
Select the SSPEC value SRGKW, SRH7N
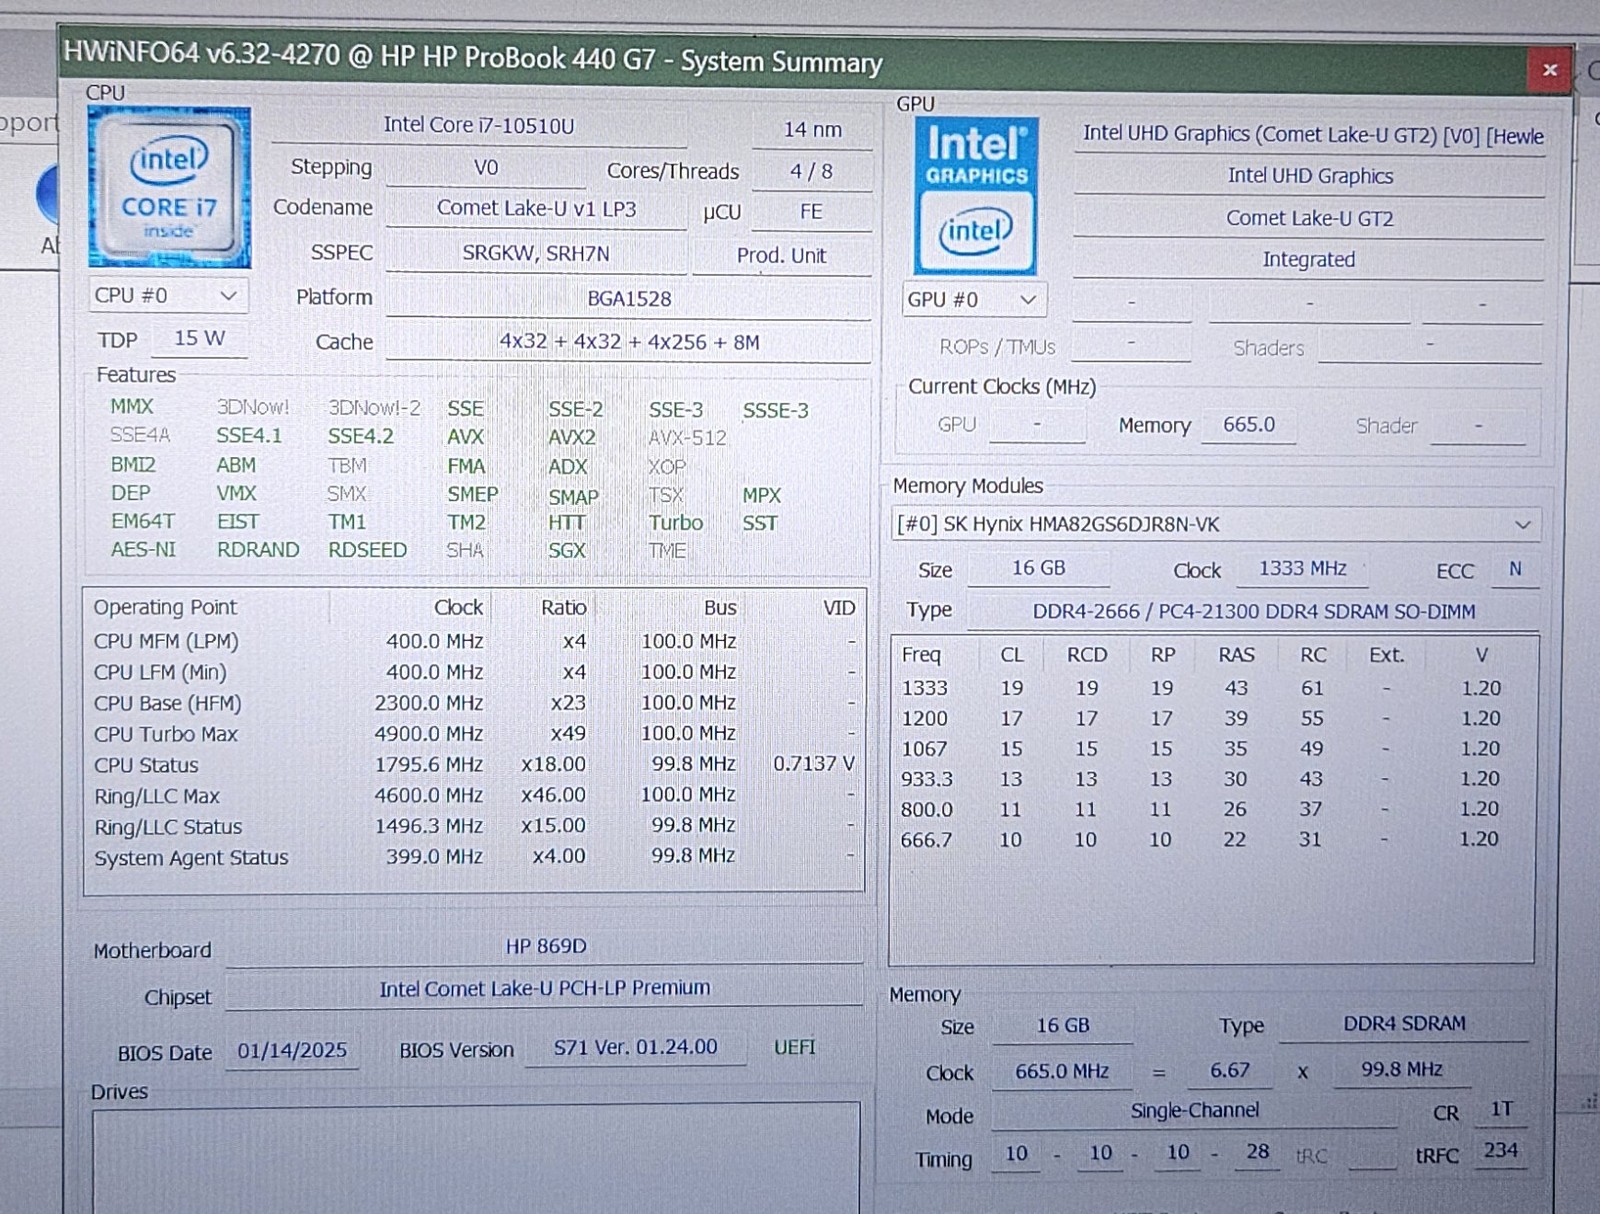point(536,254)
